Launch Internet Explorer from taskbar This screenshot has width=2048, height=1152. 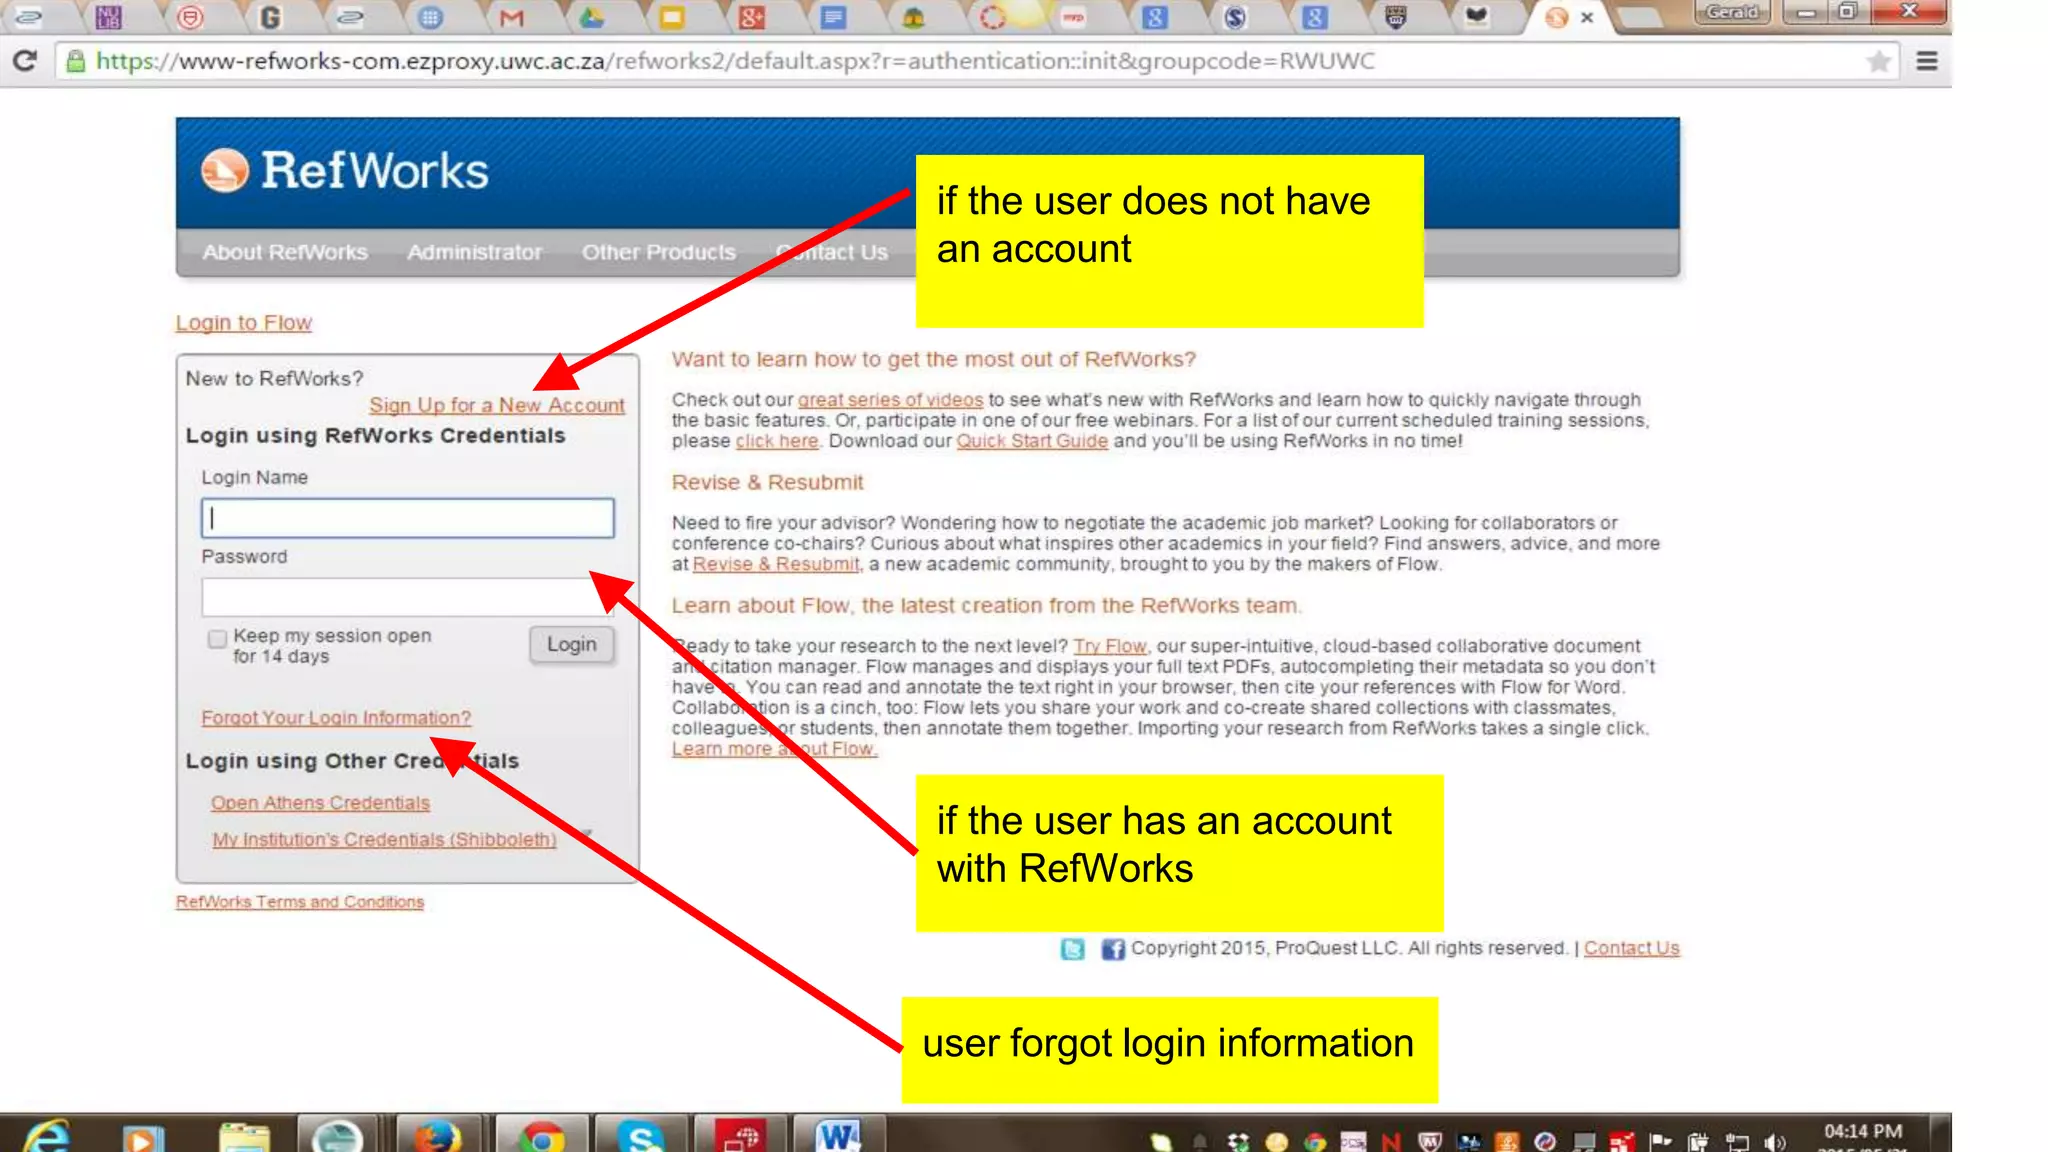(x=47, y=1137)
